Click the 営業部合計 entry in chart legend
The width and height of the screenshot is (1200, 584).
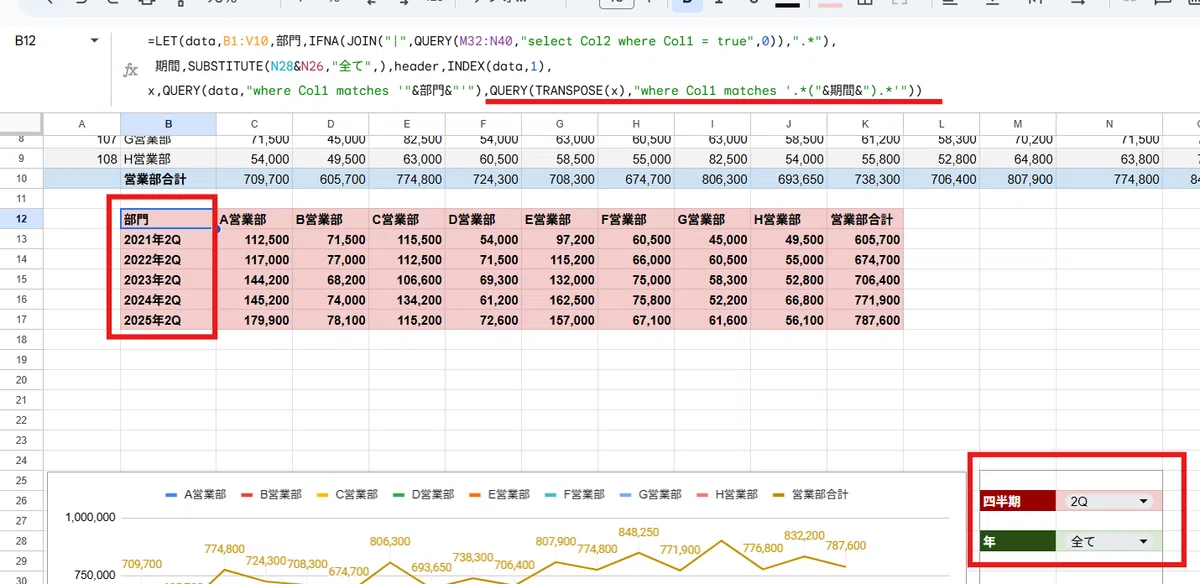pyautogui.click(x=811, y=494)
